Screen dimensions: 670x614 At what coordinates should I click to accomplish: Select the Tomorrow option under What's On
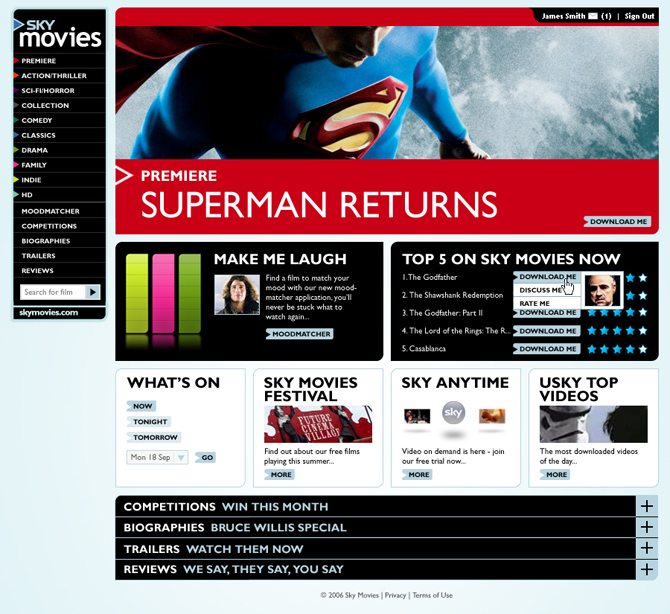[x=155, y=437]
